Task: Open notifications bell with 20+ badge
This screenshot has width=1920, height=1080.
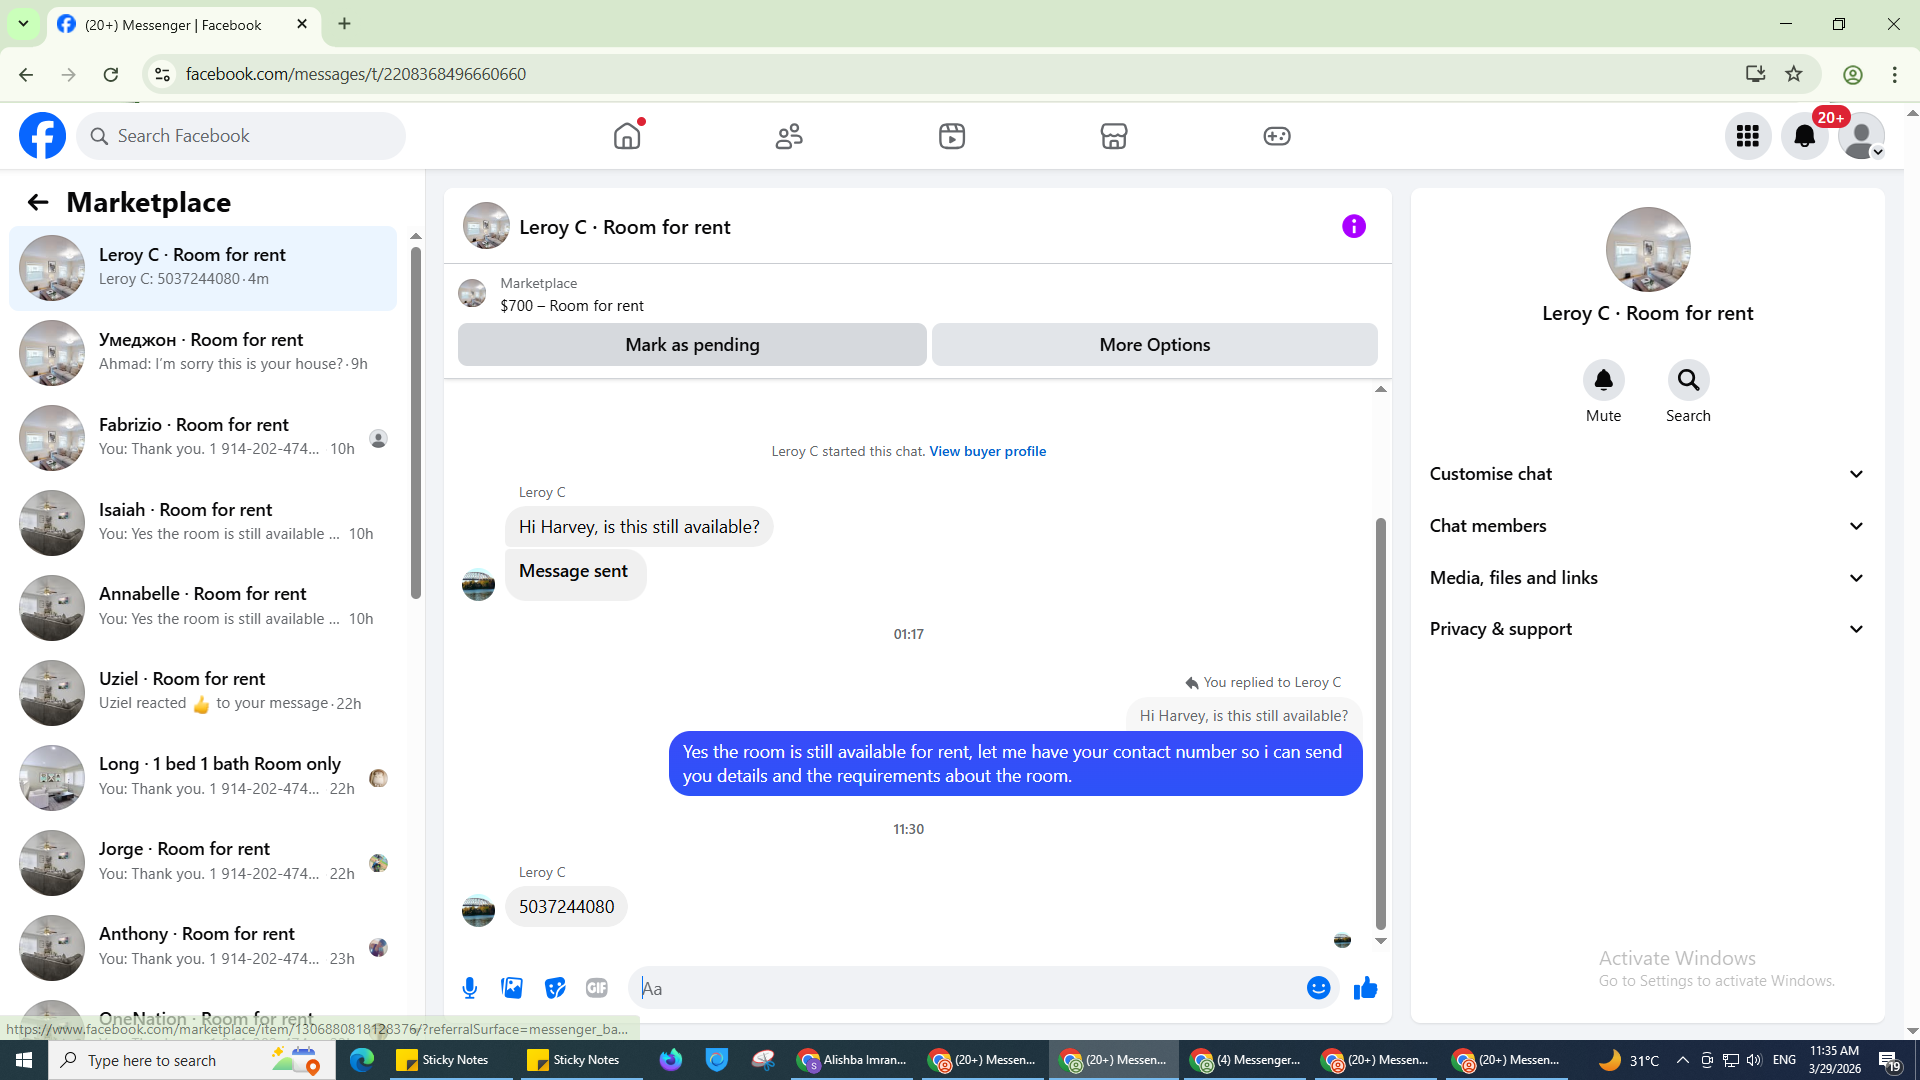Action: pos(1805,136)
